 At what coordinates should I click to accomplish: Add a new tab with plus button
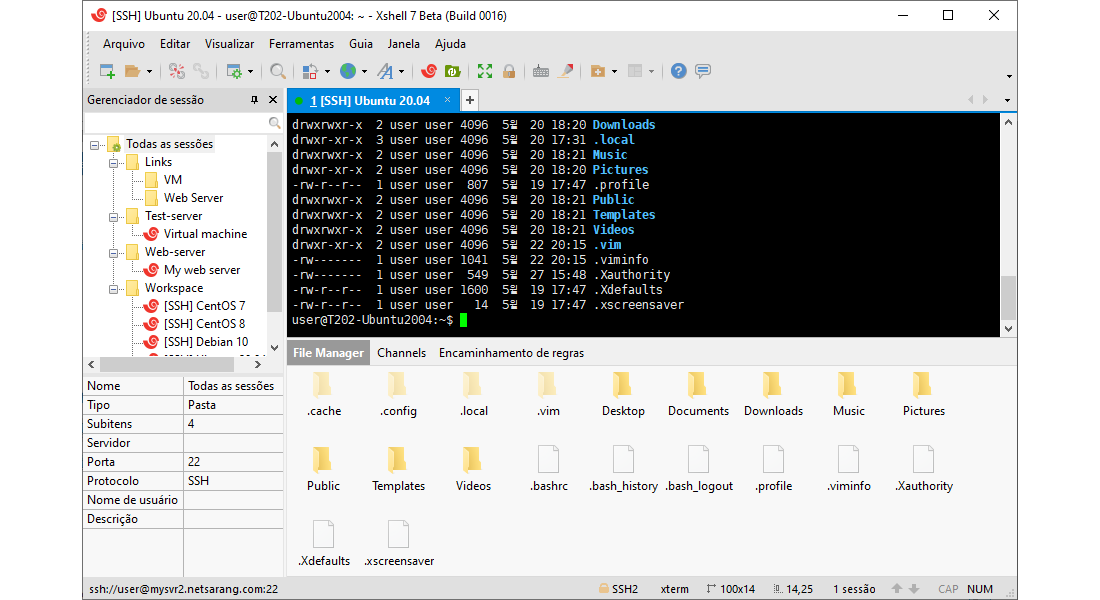pyautogui.click(x=470, y=100)
